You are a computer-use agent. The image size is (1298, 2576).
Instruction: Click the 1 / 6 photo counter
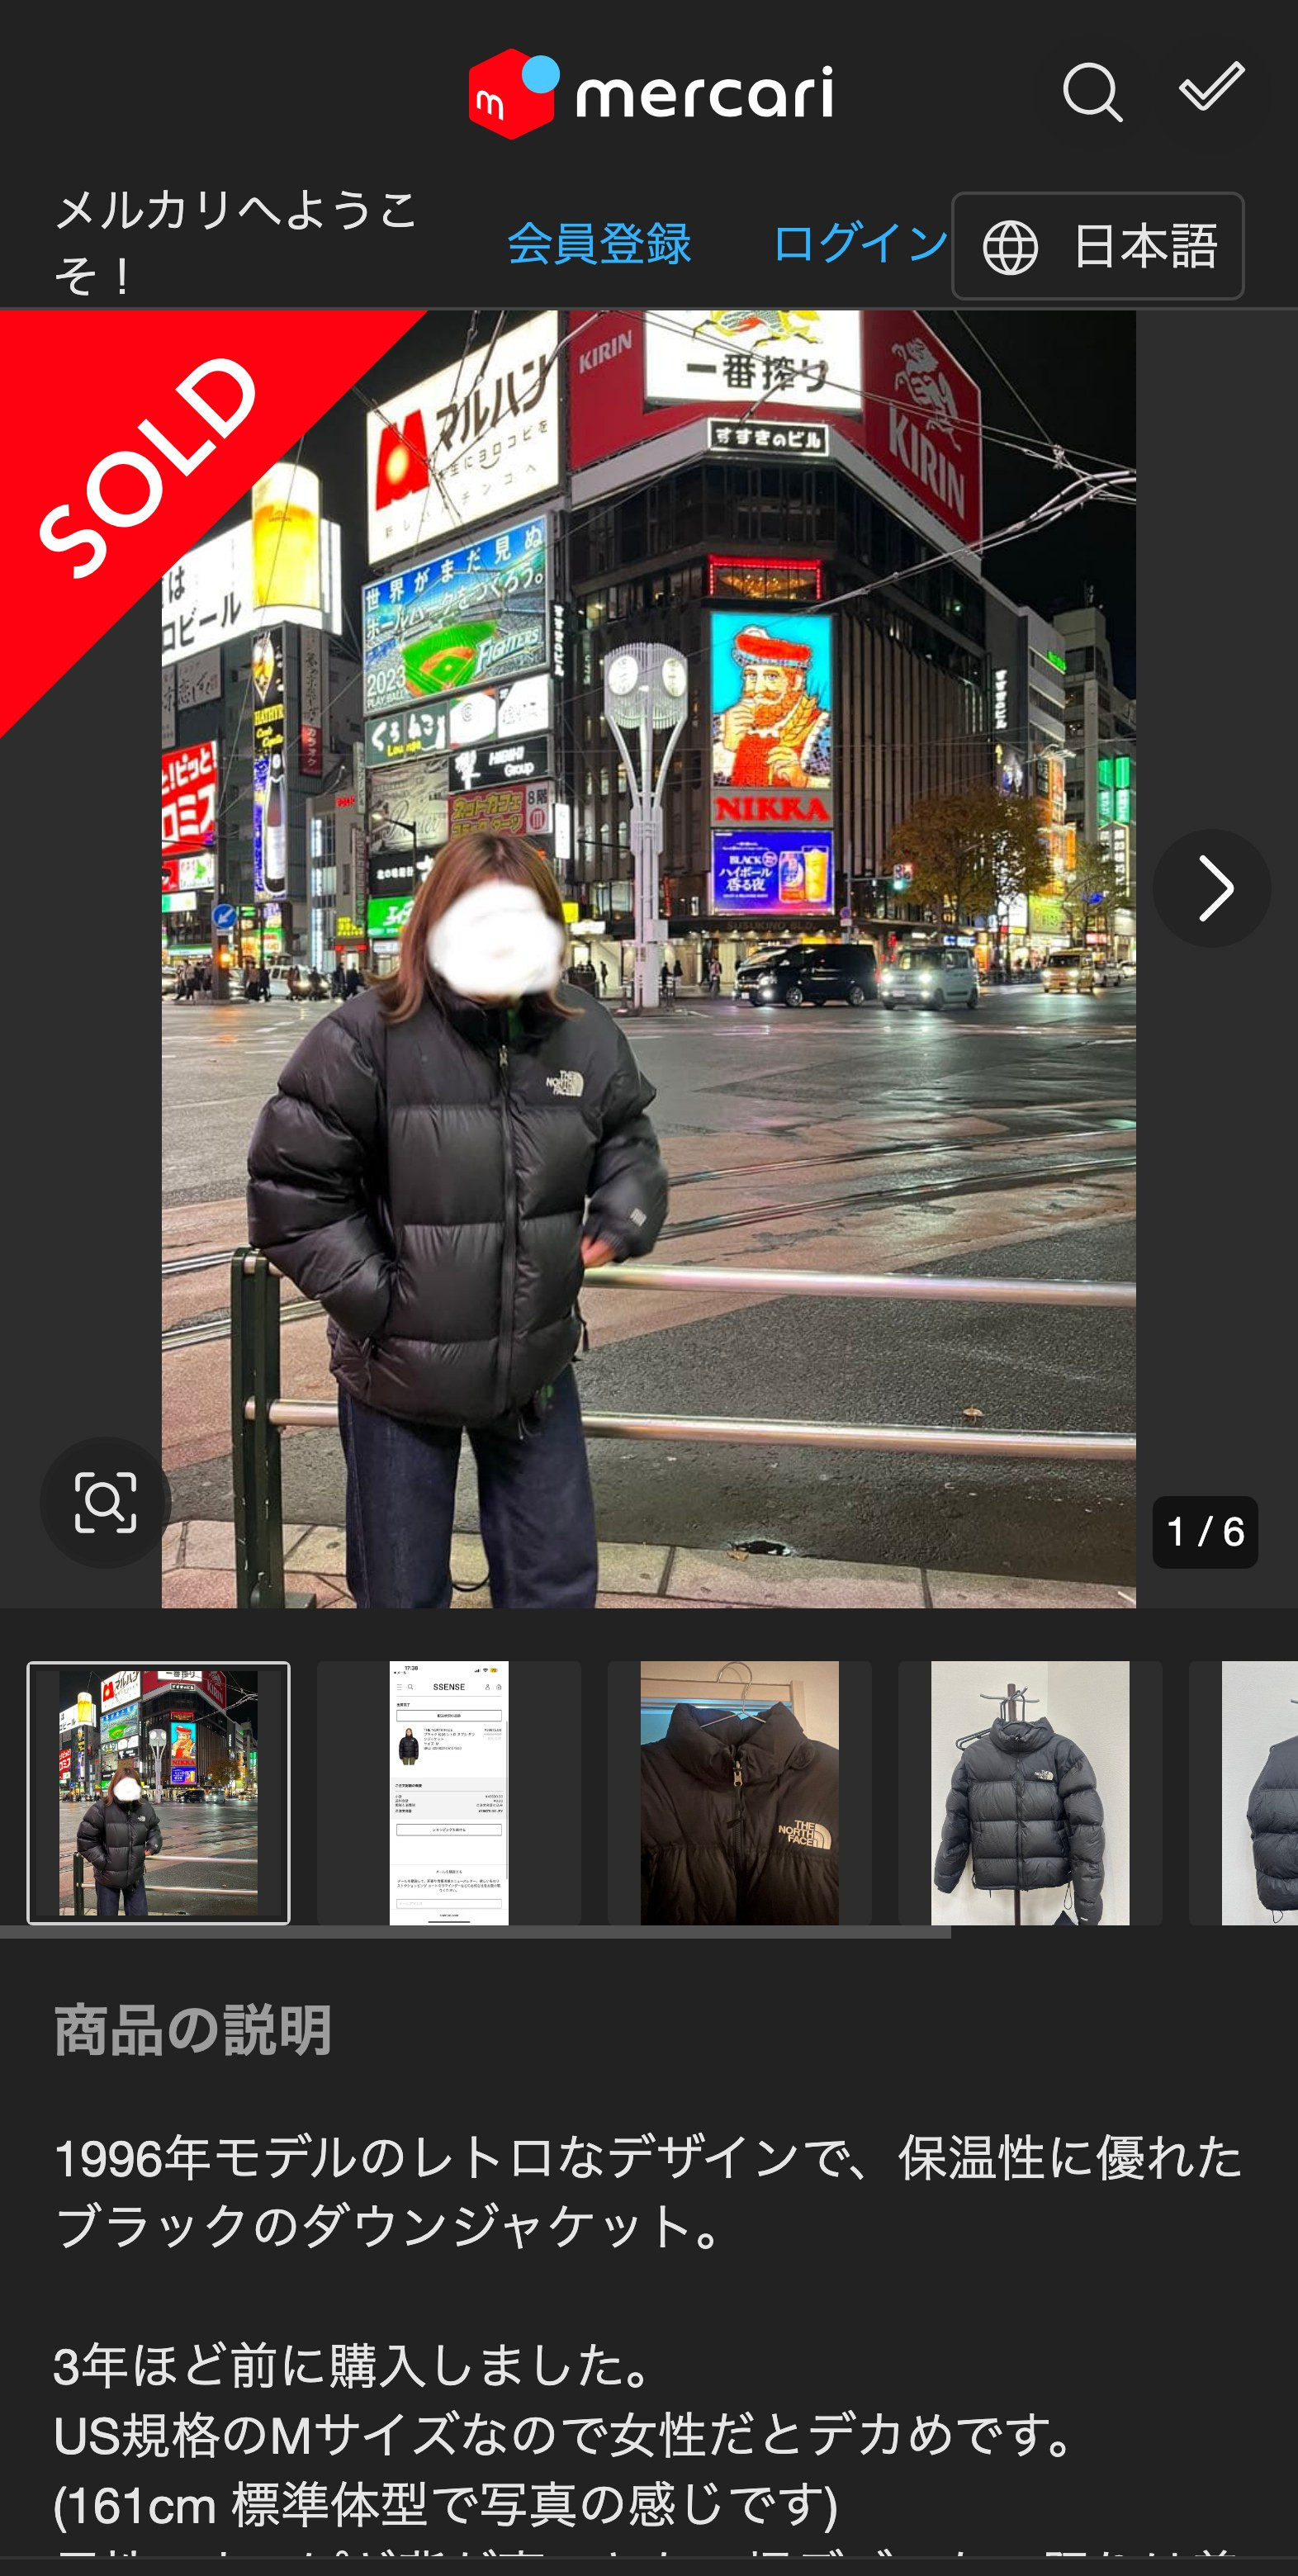pyautogui.click(x=1205, y=1532)
